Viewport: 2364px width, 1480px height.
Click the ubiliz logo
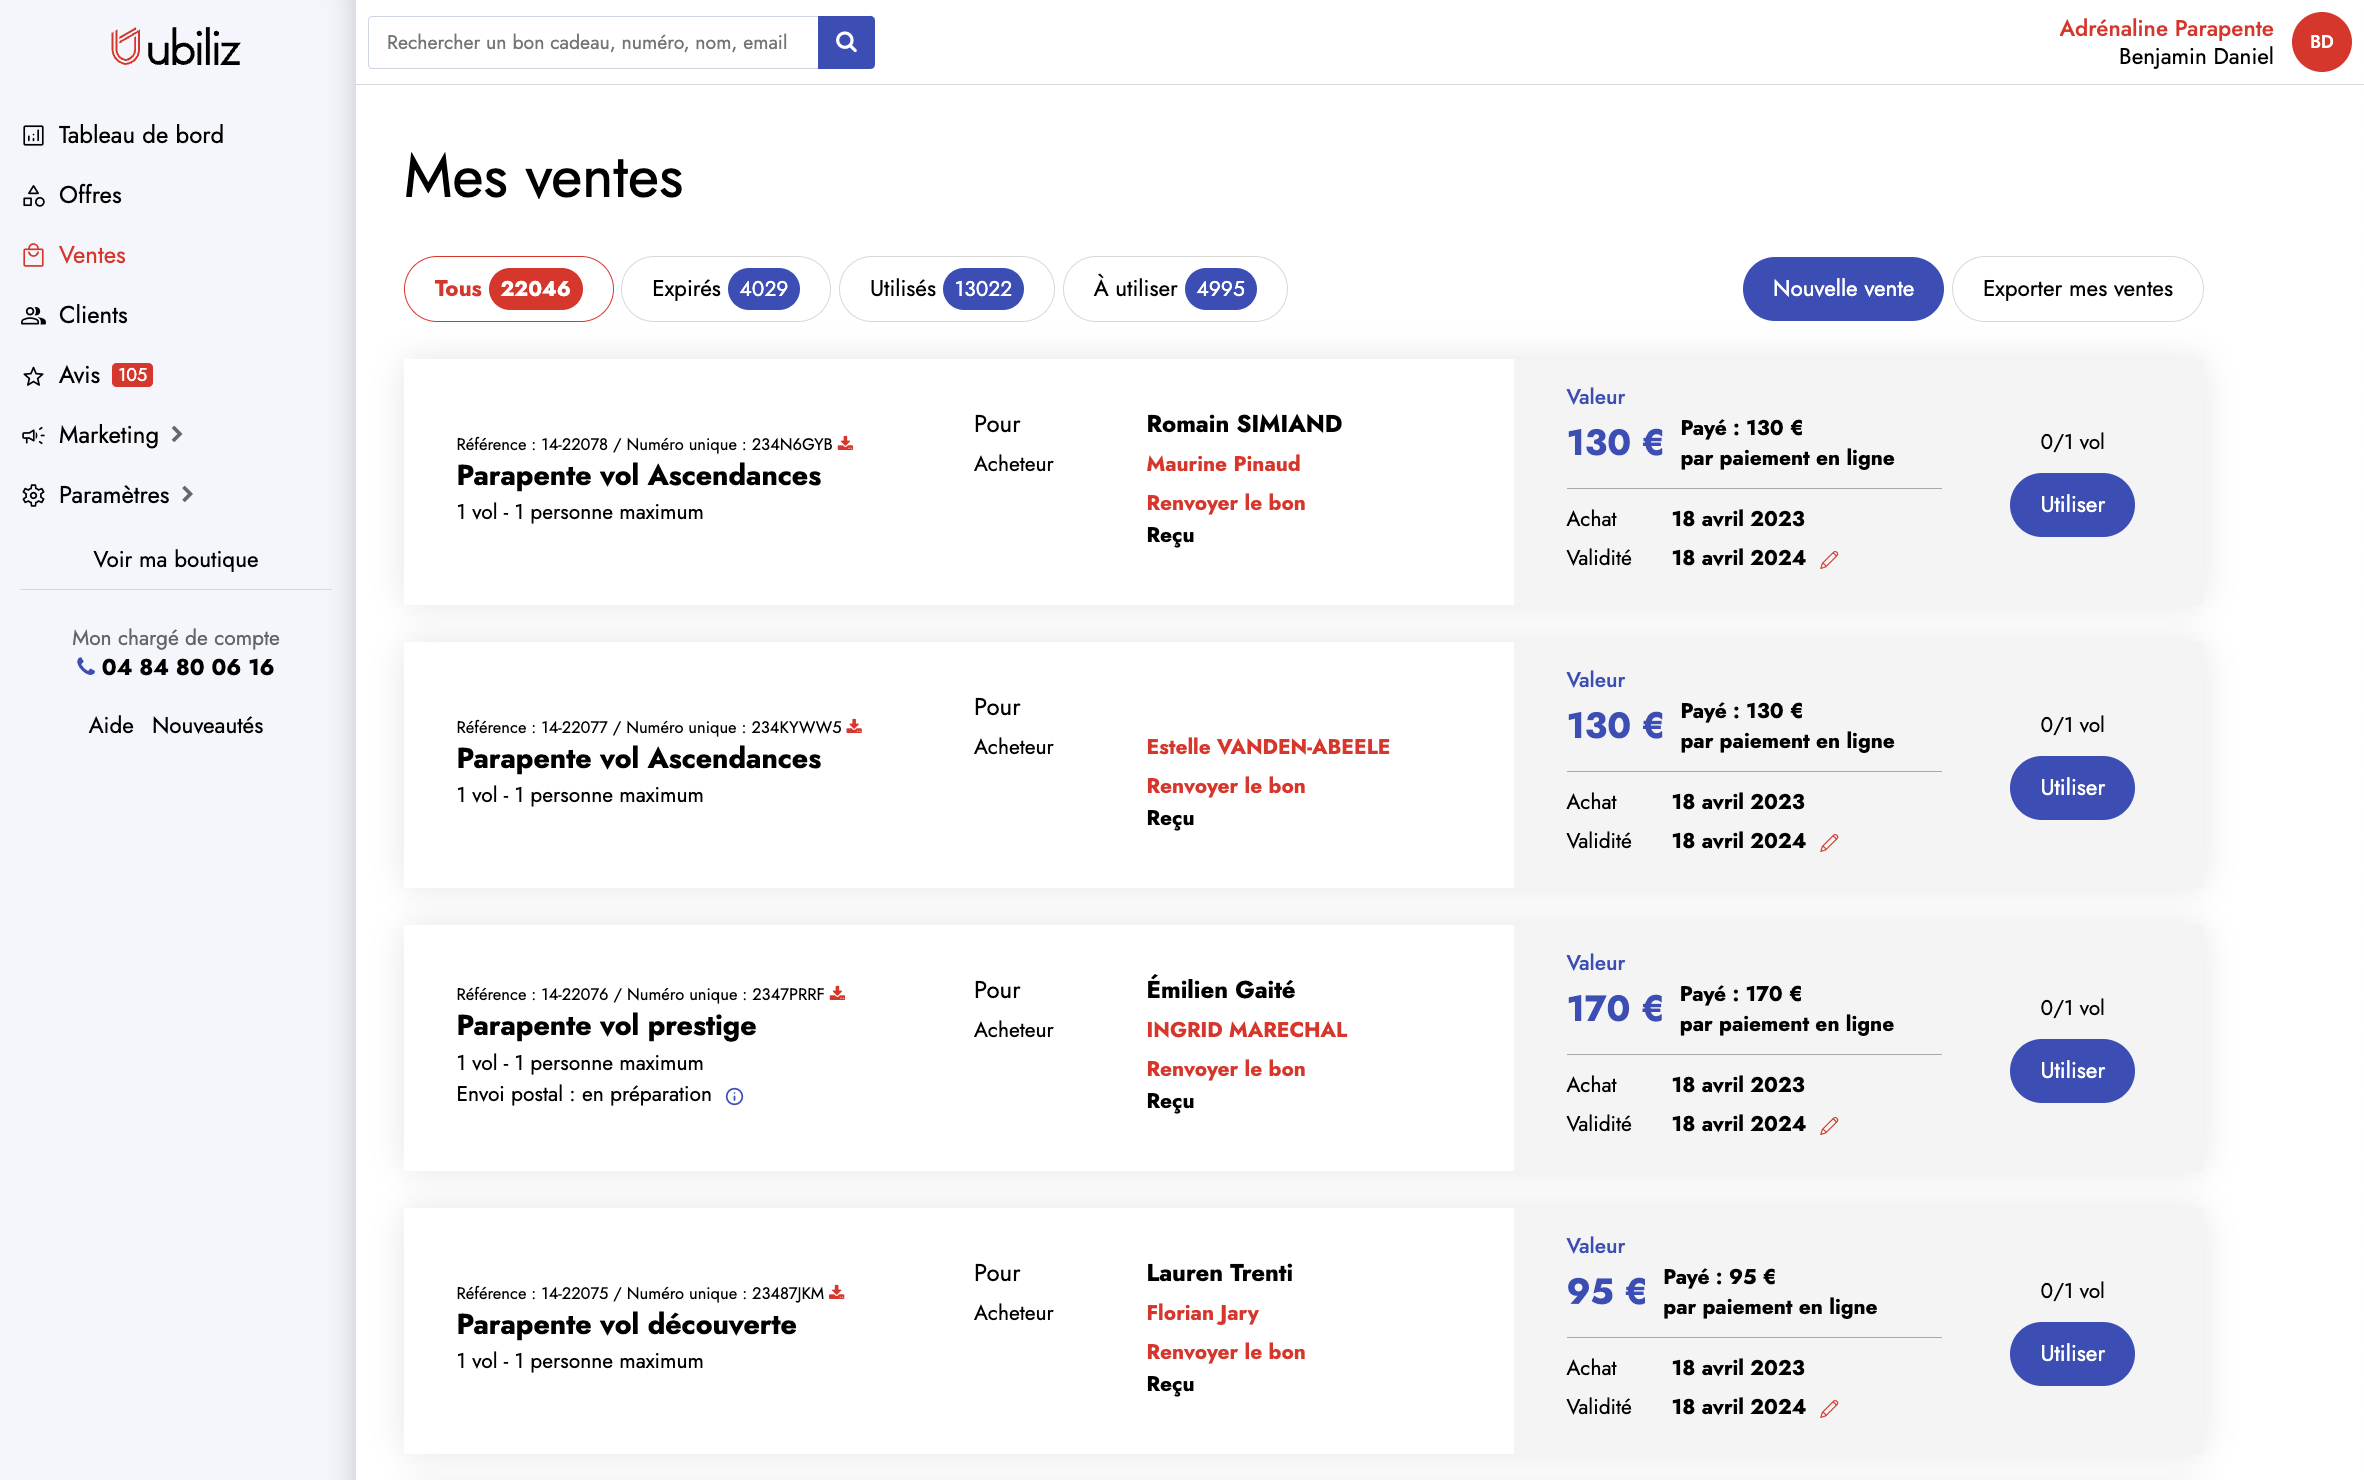point(176,47)
